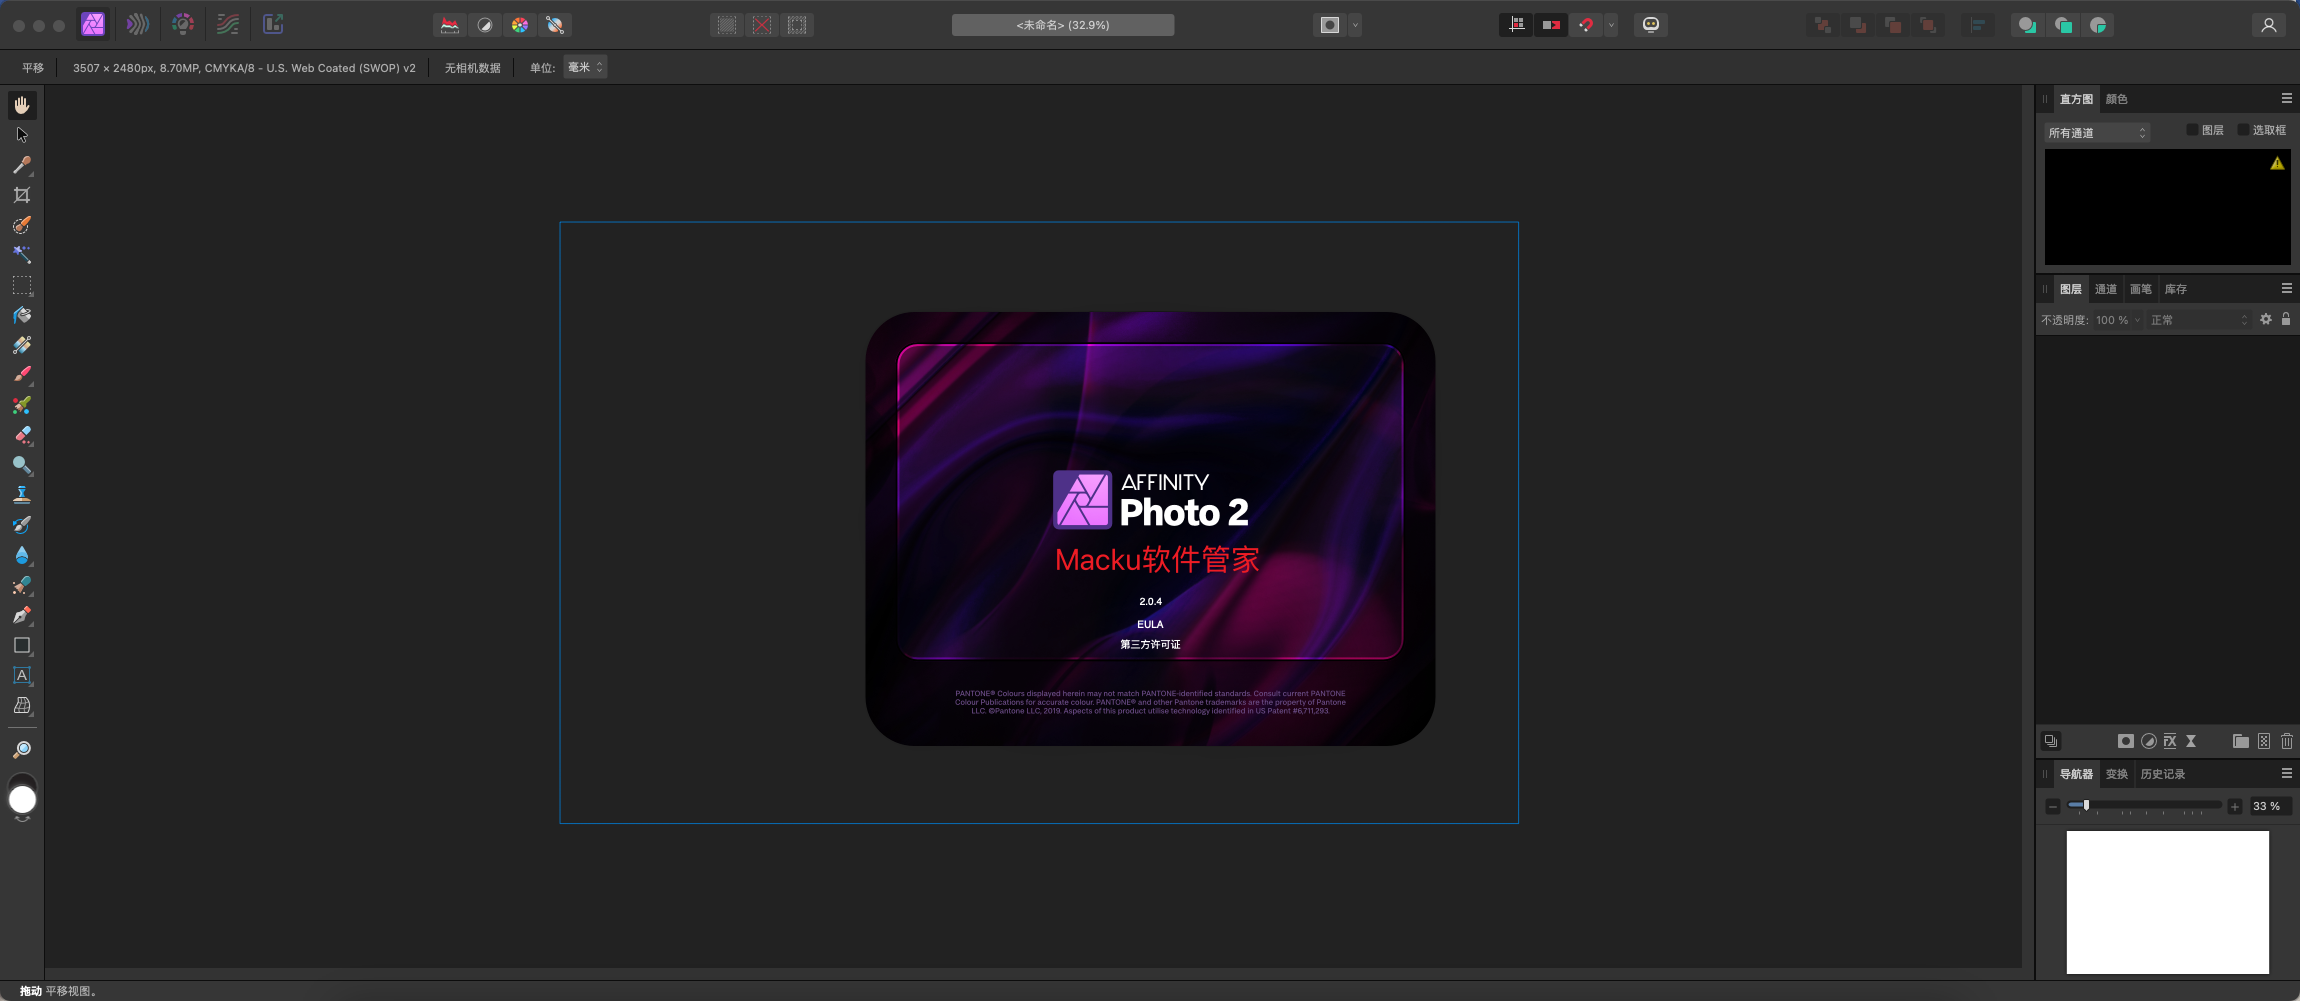Open the snapping options dropdown
The width and height of the screenshot is (2300, 1001).
click(x=1611, y=25)
